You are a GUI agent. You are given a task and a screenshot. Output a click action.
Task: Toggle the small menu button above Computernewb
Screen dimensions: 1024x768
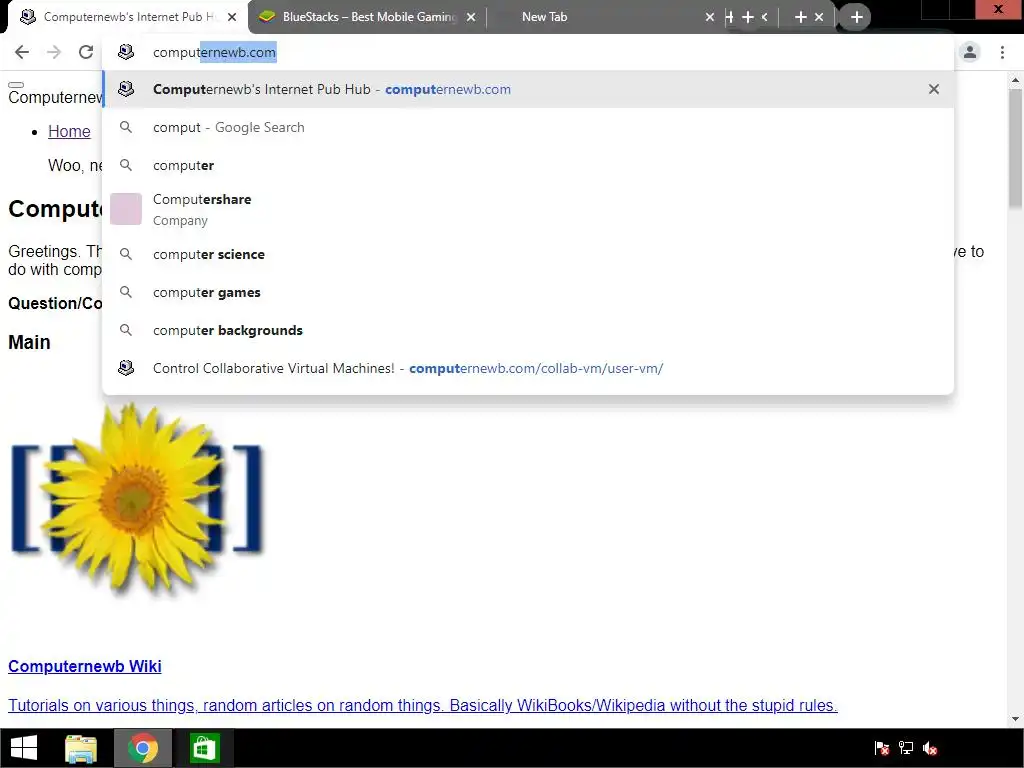(16, 85)
